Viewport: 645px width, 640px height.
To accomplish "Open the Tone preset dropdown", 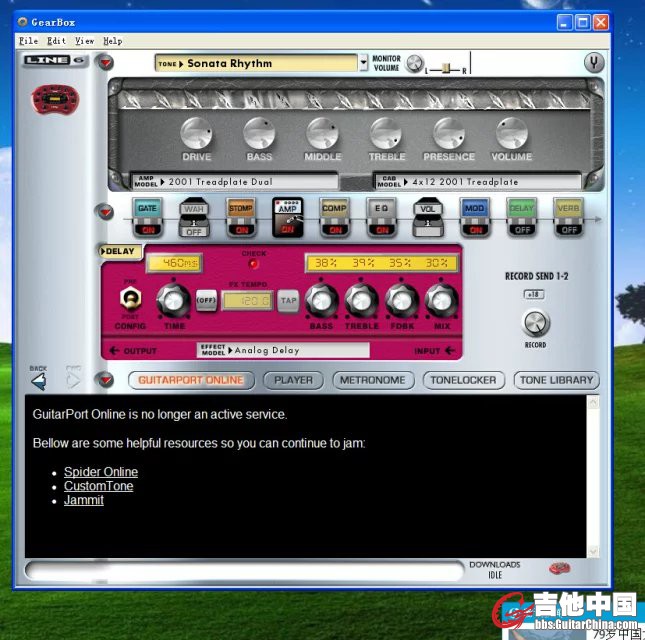I will (363, 63).
